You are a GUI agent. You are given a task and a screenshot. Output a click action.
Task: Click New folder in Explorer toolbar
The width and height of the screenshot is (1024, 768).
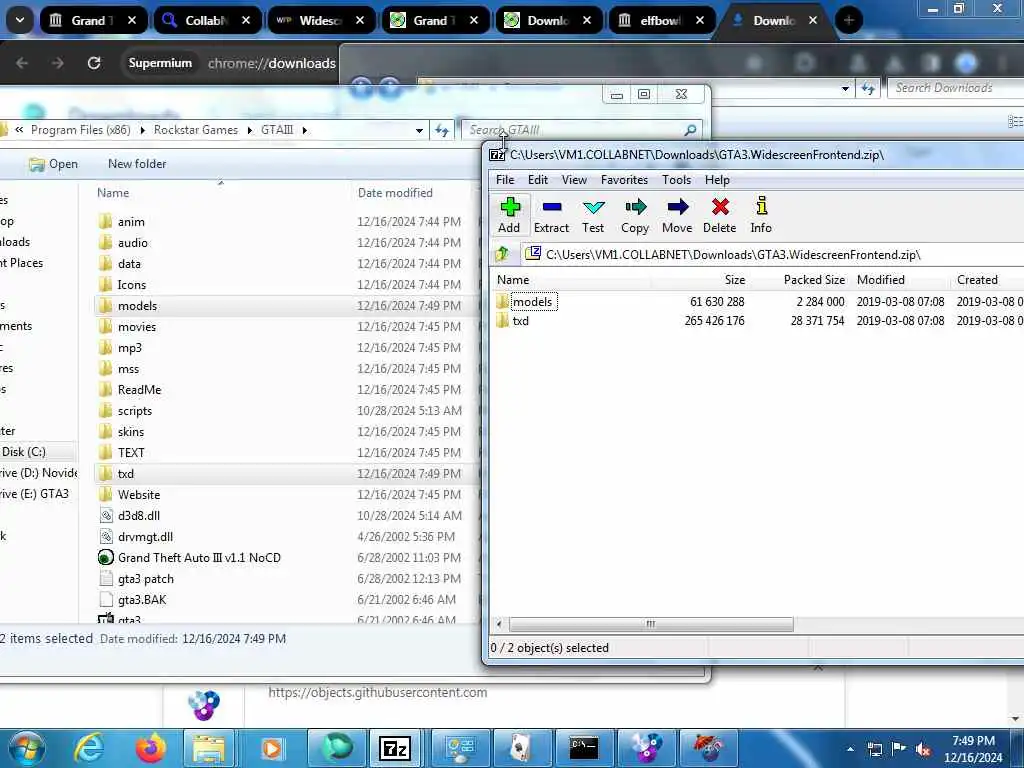(x=137, y=164)
